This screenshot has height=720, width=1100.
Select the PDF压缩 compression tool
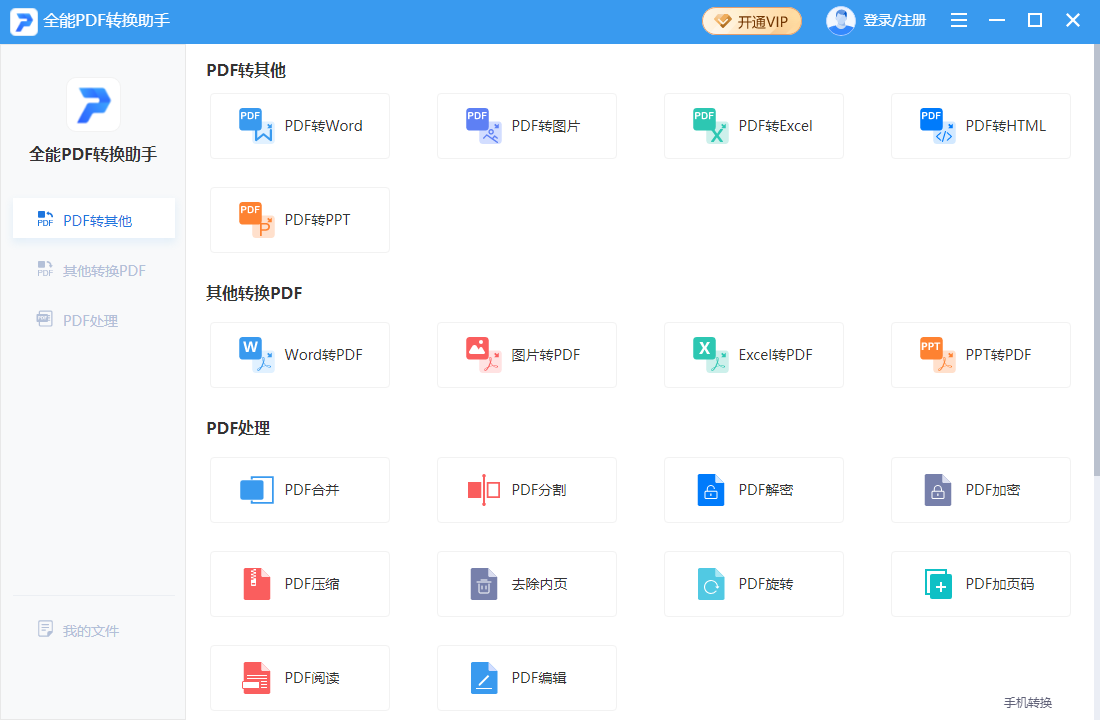click(299, 584)
